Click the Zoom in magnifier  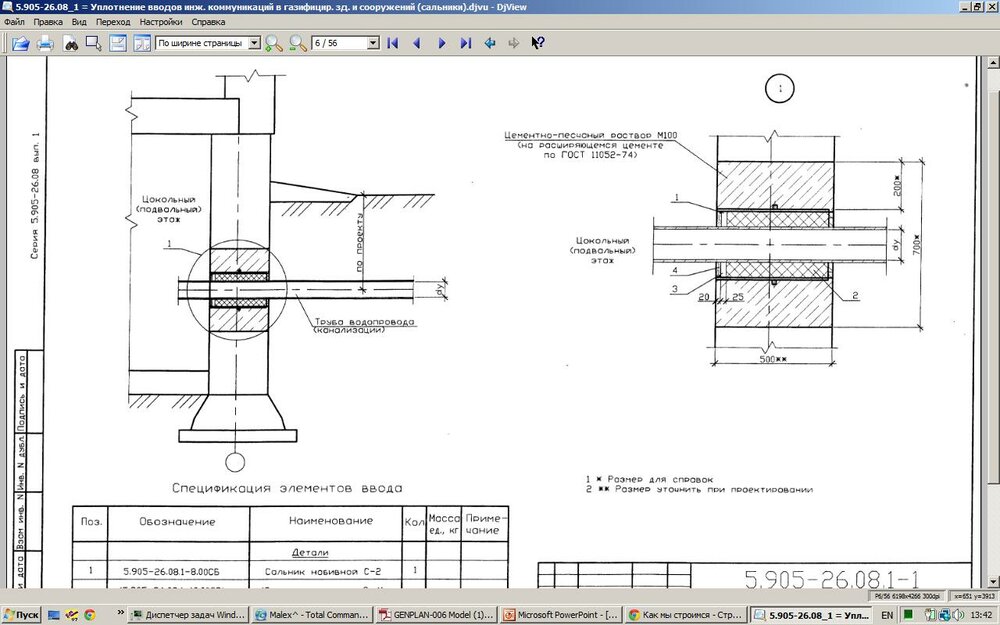pos(274,43)
